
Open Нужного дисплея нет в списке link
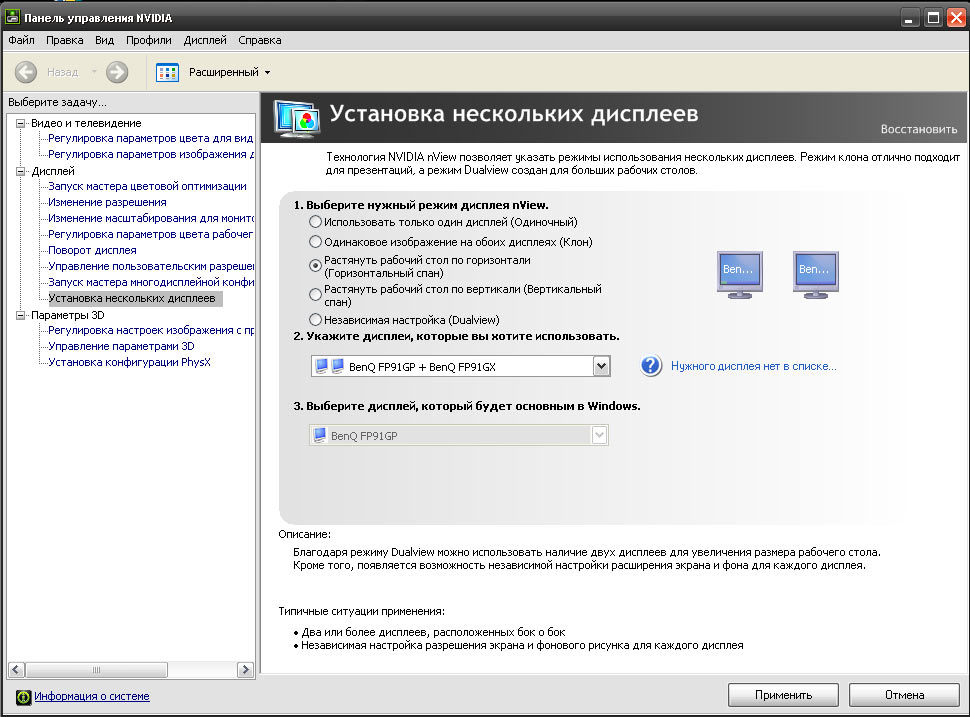(x=753, y=366)
